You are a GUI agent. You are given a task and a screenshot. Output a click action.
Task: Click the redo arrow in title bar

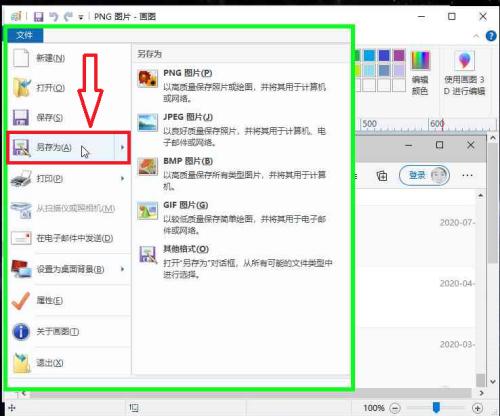[68, 16]
